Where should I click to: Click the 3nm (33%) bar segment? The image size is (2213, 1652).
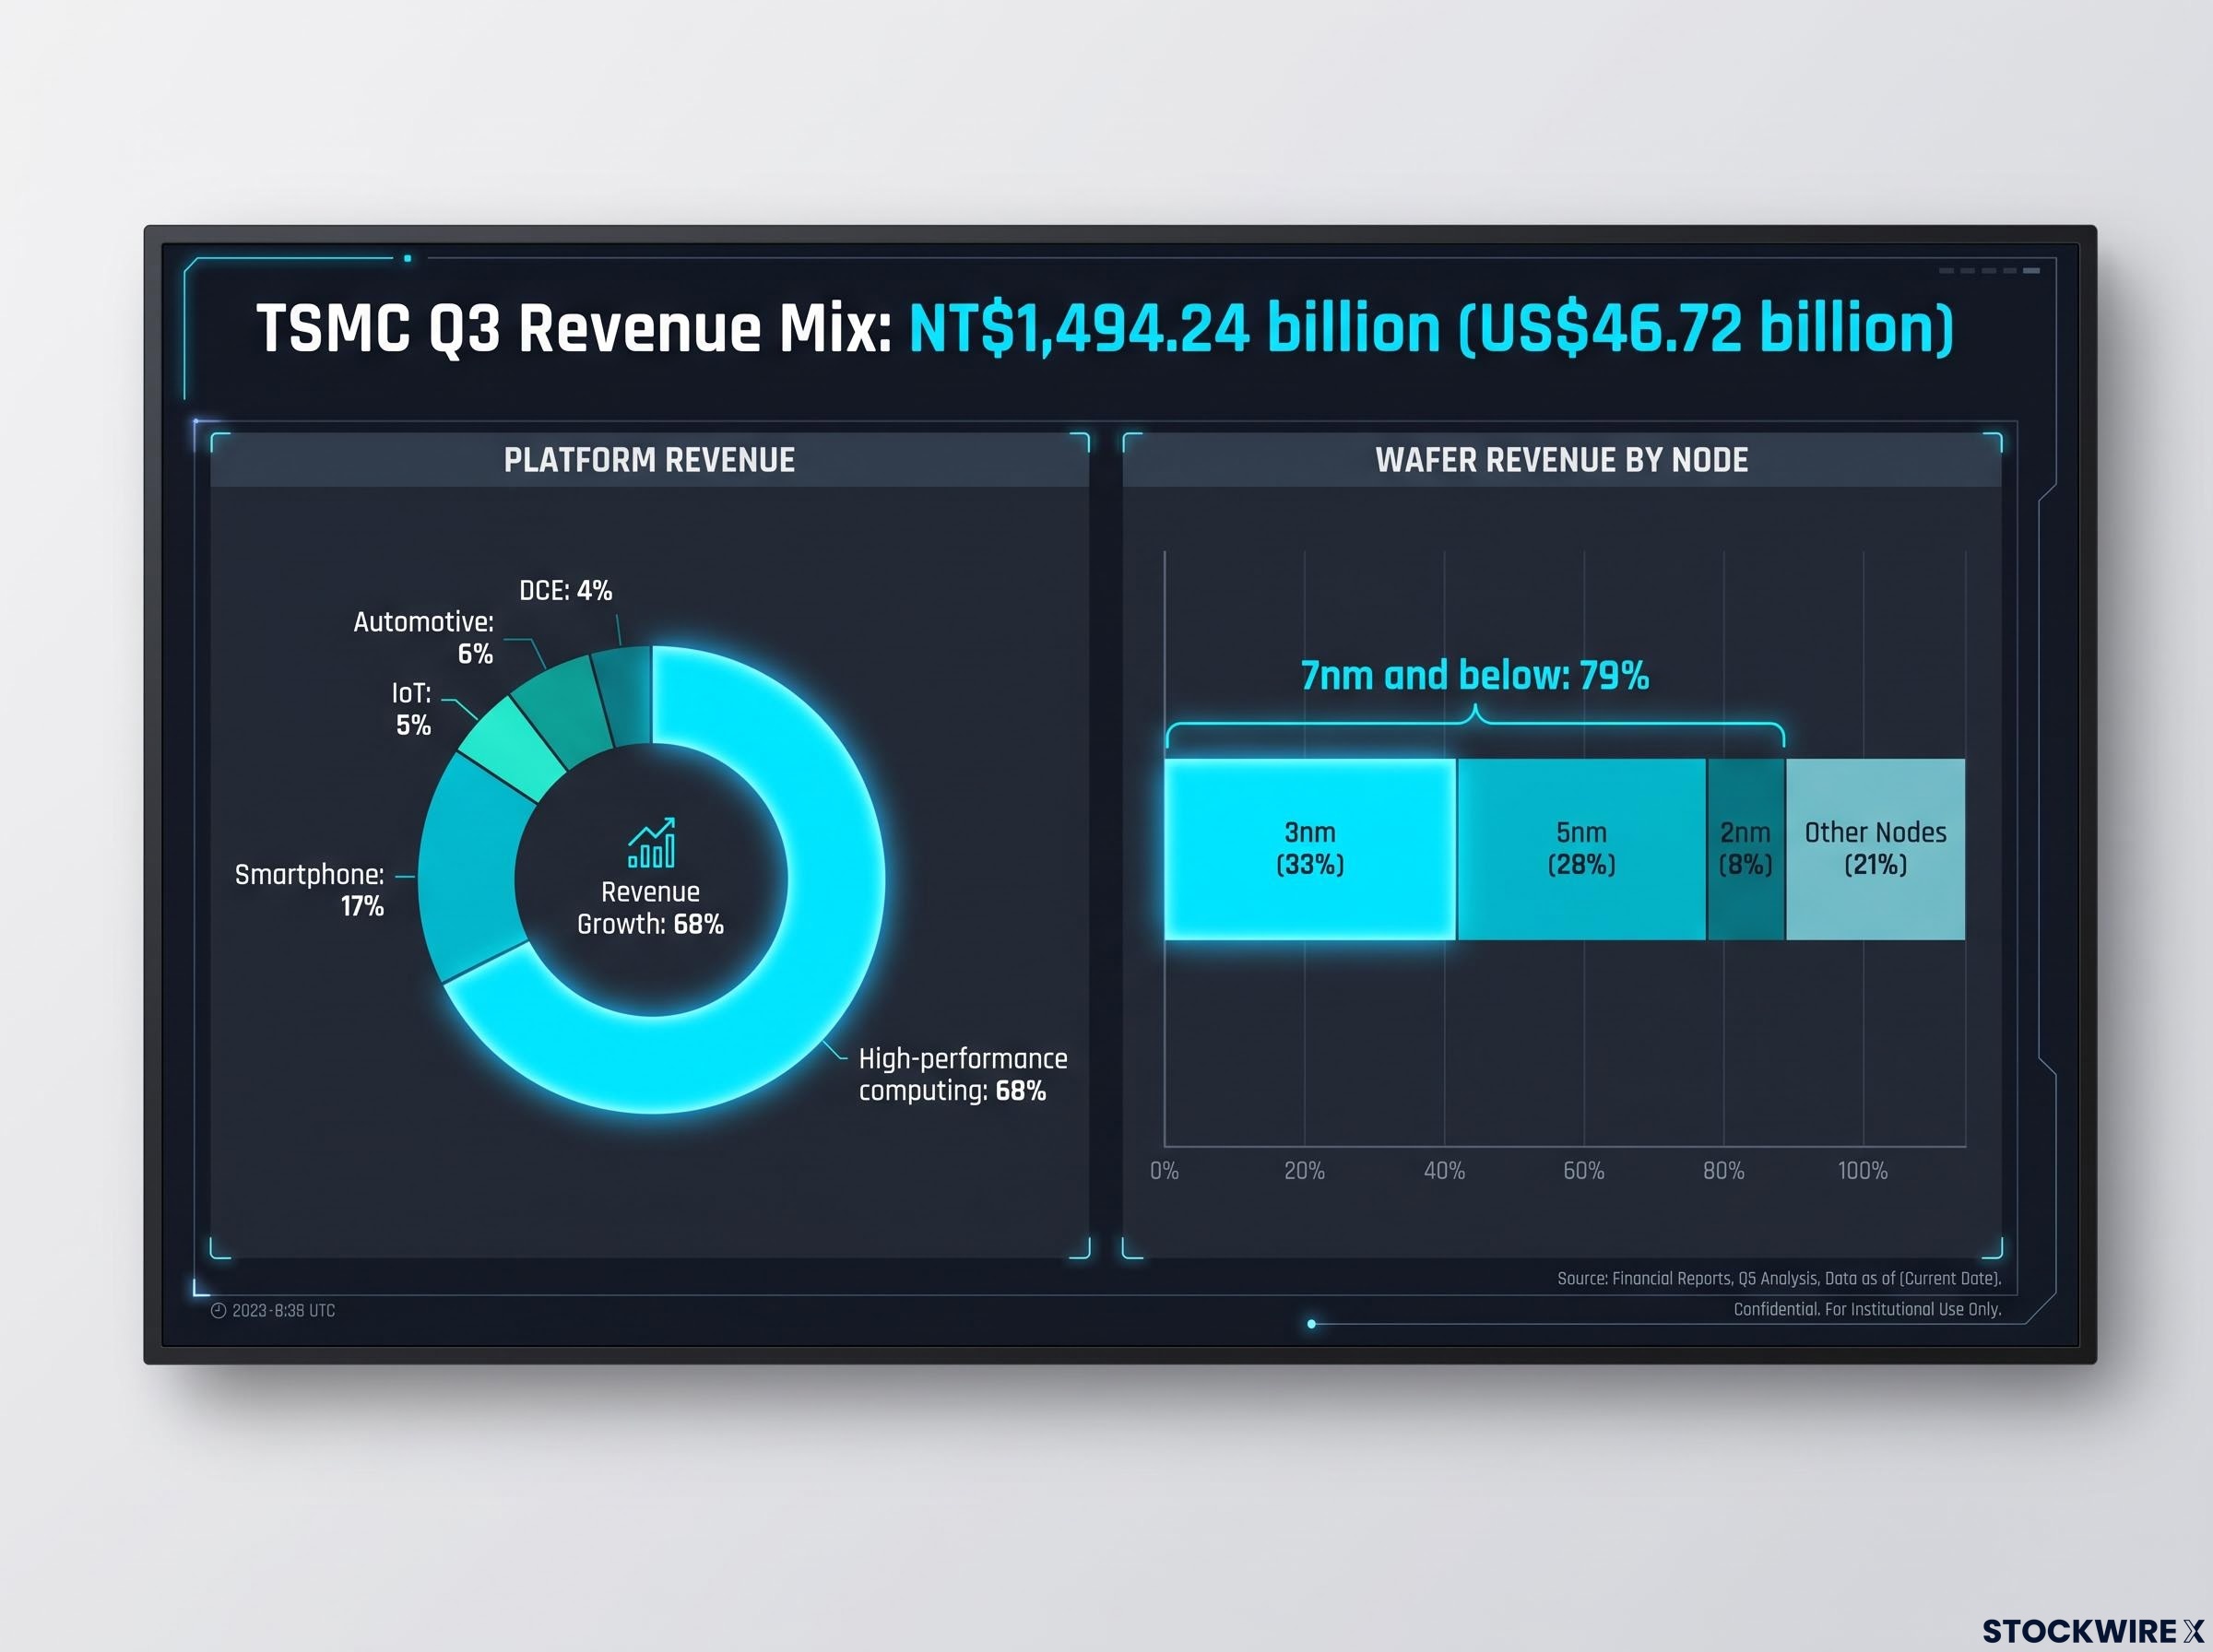pos(1310,849)
